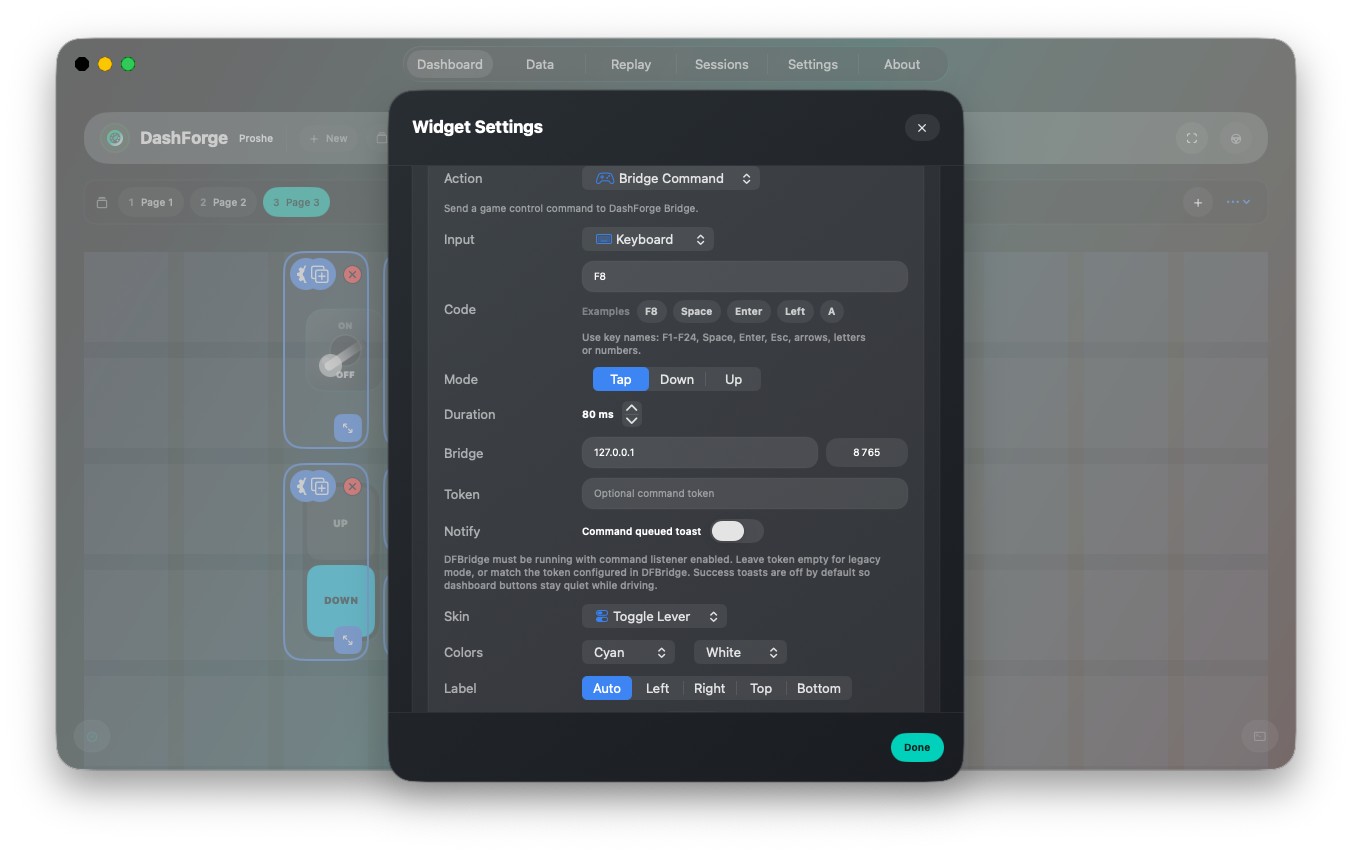This screenshot has height=856, width=1352.
Task: Click the Code field containing F8
Action: point(745,276)
